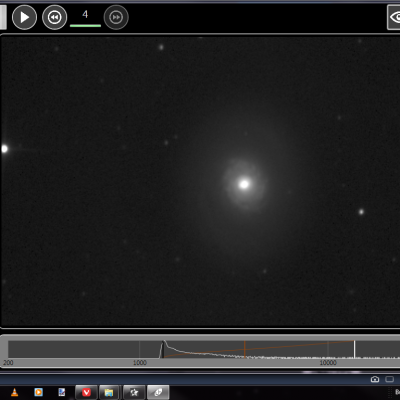The image size is (400, 400).
Task: Step forward with the fast-forward button
Action: [116, 17]
